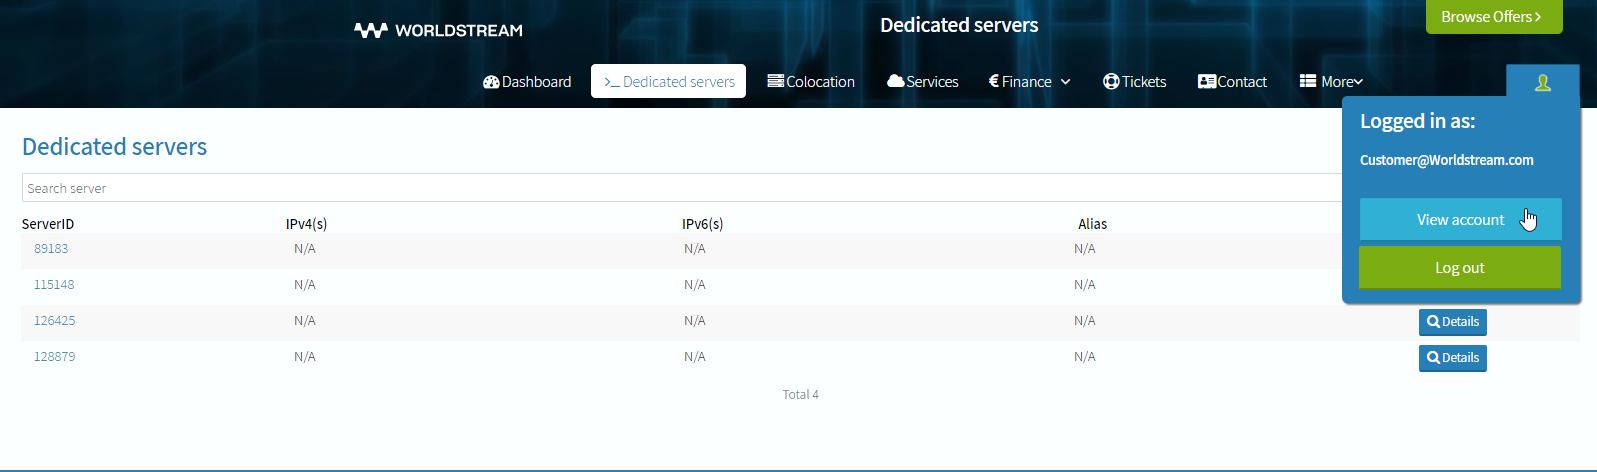Open server 89183 link

click(51, 248)
